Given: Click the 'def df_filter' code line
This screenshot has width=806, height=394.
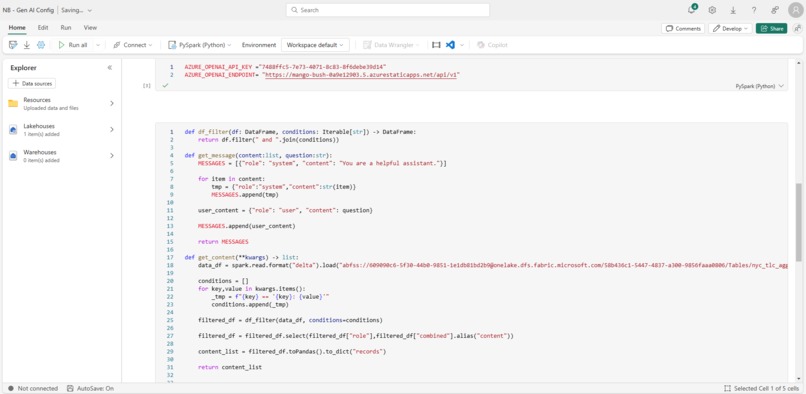Looking at the screenshot, I should pos(300,132).
